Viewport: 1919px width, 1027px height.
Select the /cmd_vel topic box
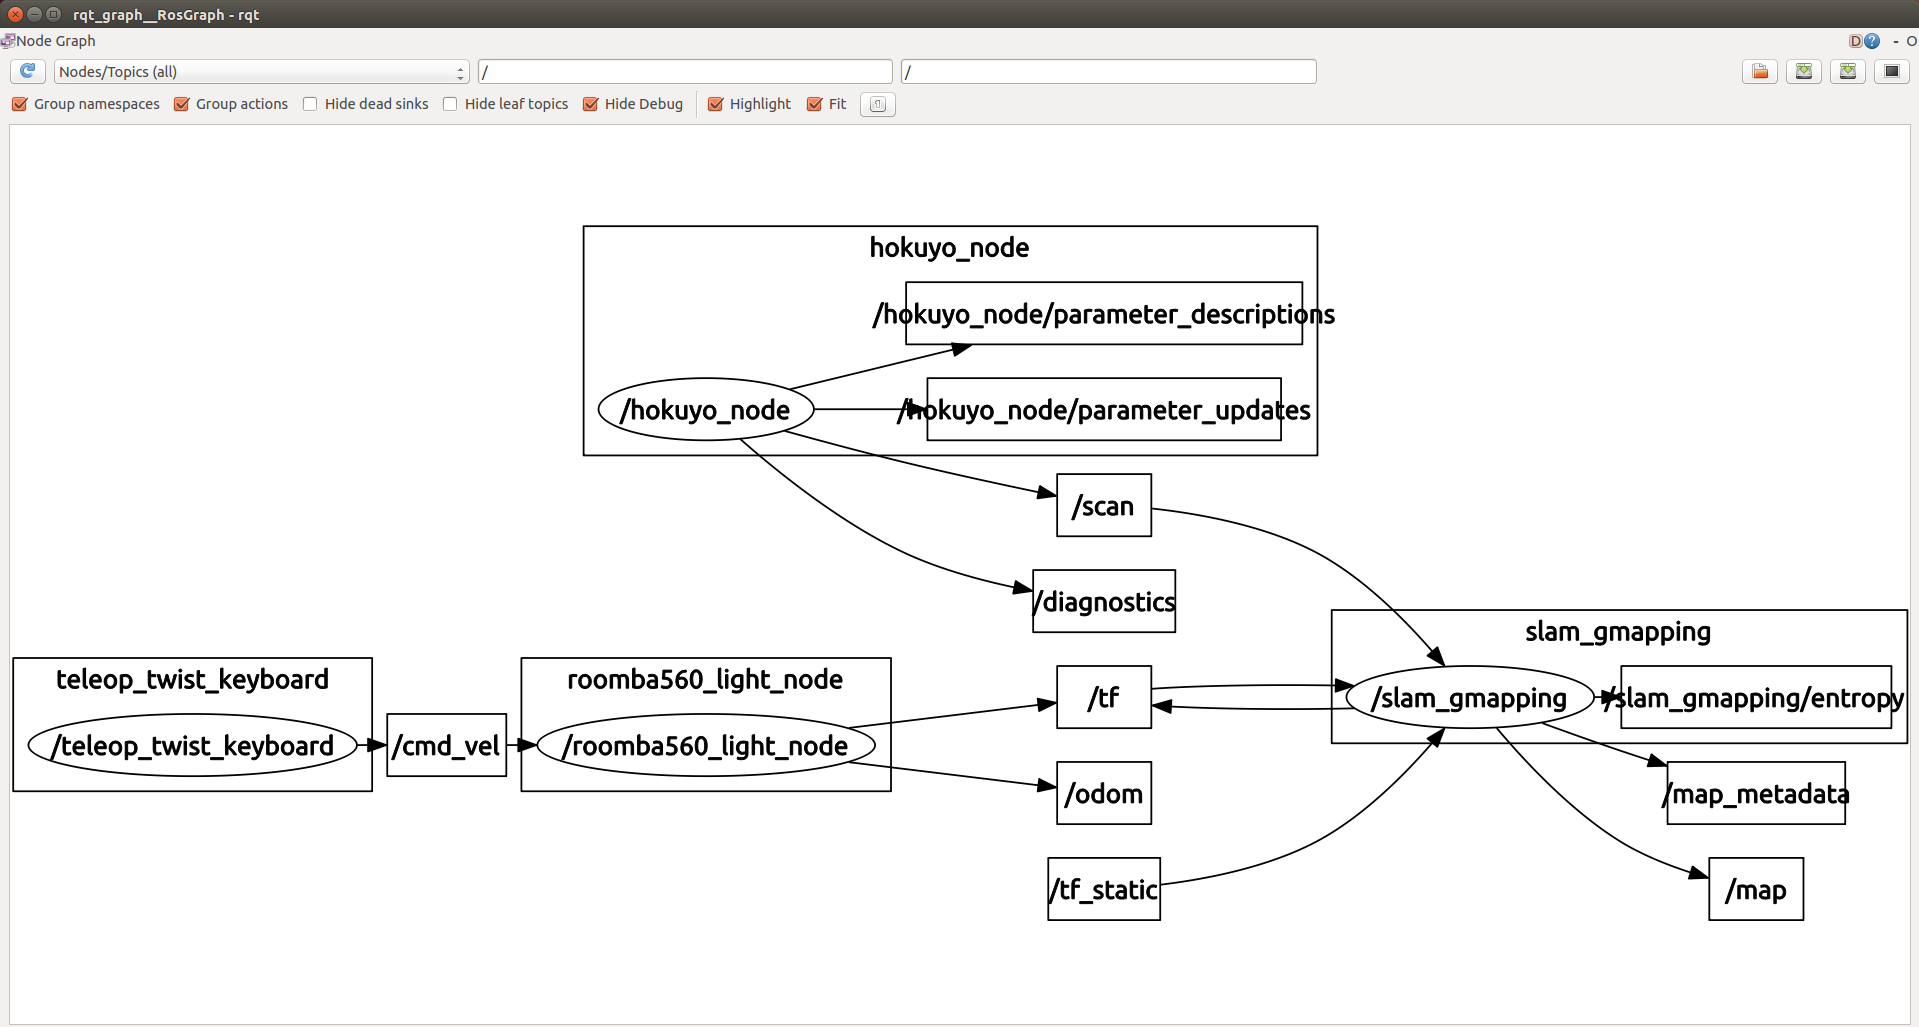pos(446,745)
